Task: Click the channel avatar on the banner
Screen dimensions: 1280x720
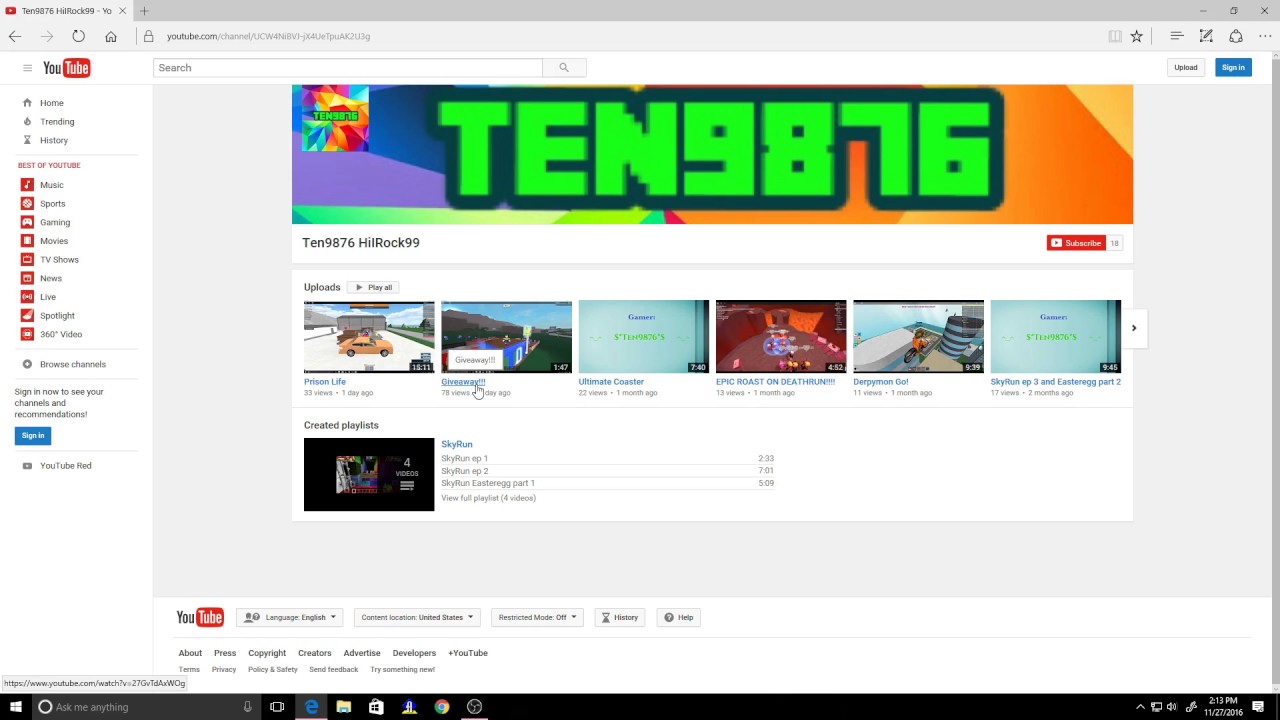Action: tap(335, 118)
